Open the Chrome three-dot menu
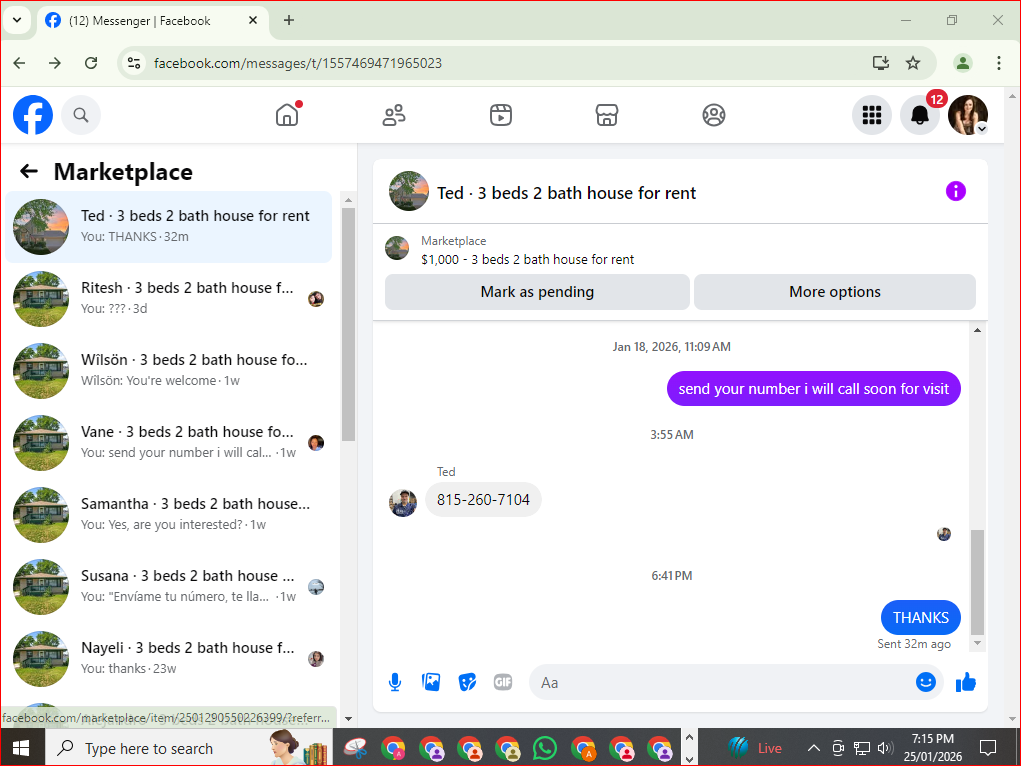Image resolution: width=1021 pixels, height=766 pixels. pyautogui.click(x=999, y=63)
